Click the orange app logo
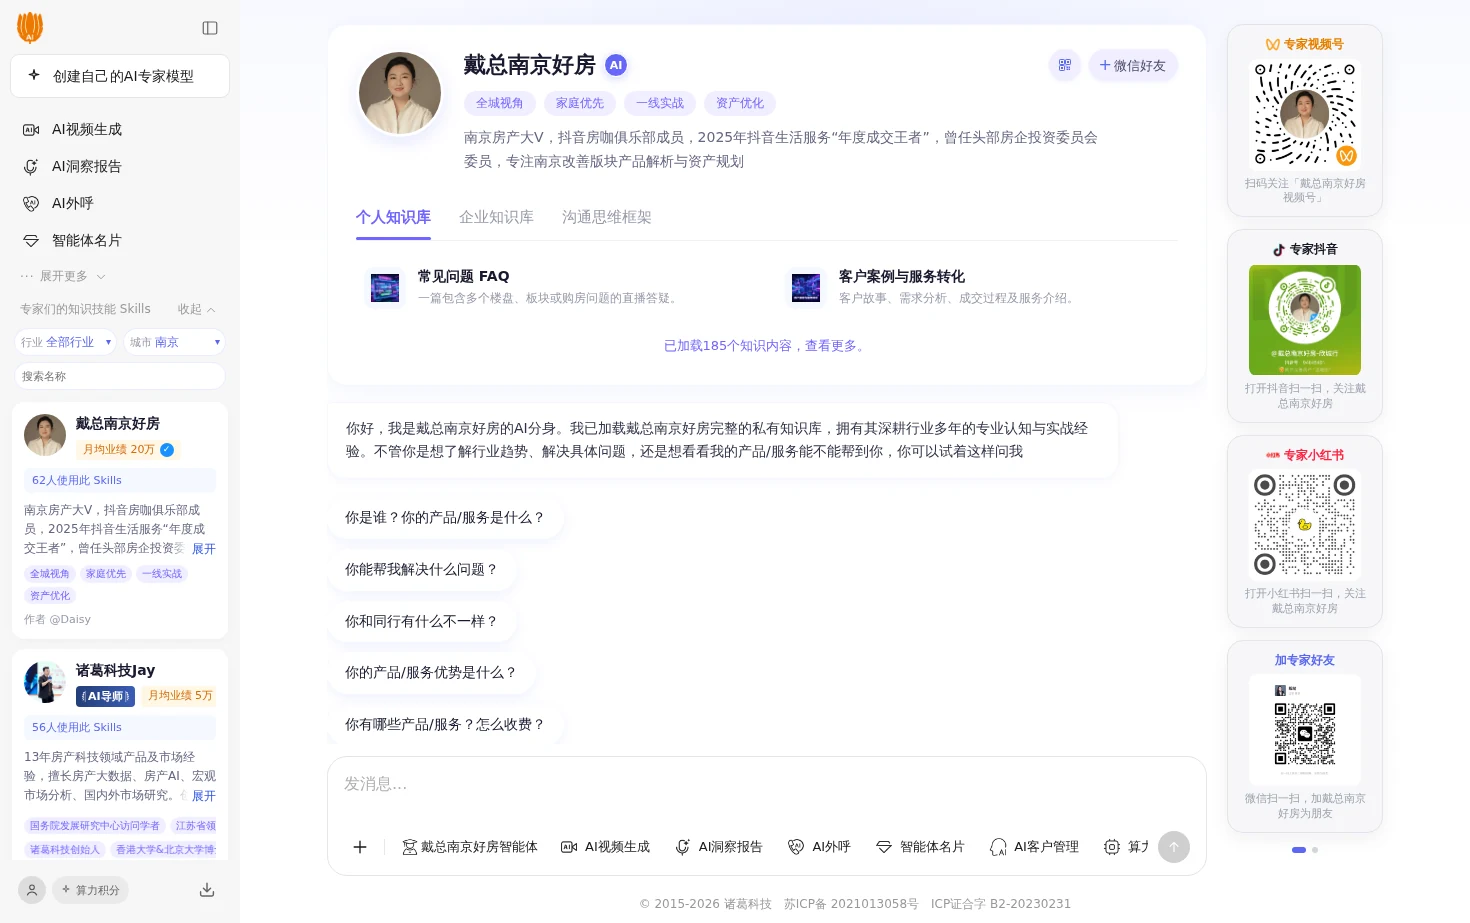Viewport: 1470px width, 923px height. point(30,27)
